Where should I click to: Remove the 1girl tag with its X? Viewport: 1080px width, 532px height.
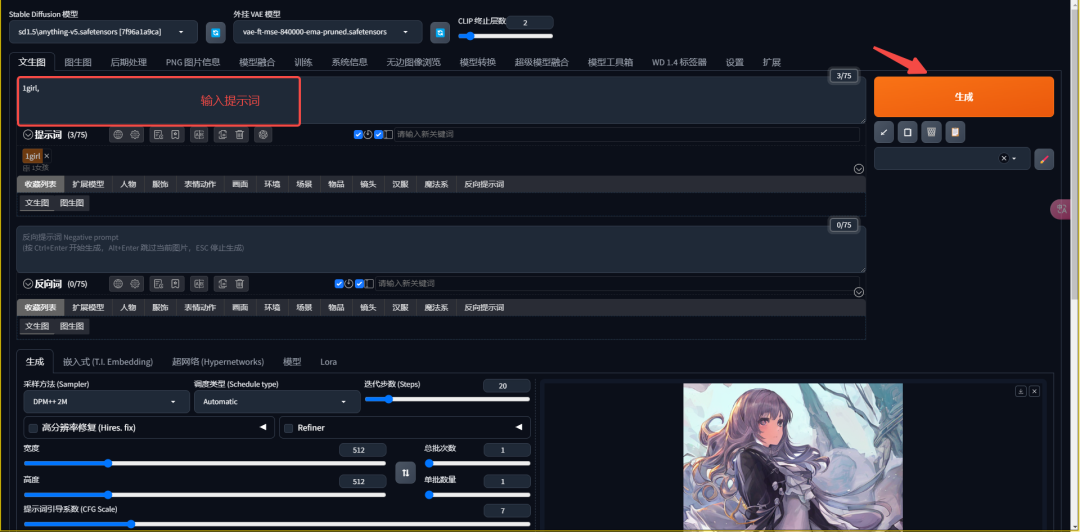click(47, 156)
